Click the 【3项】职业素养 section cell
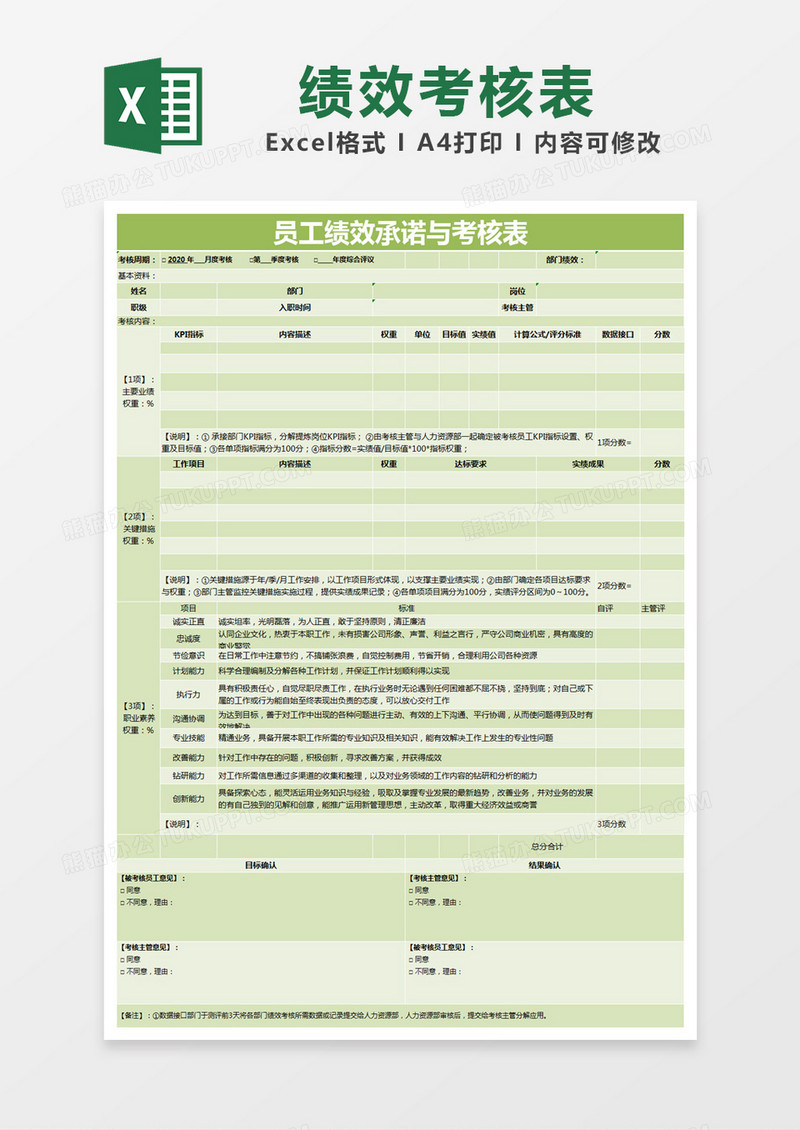 point(138,719)
